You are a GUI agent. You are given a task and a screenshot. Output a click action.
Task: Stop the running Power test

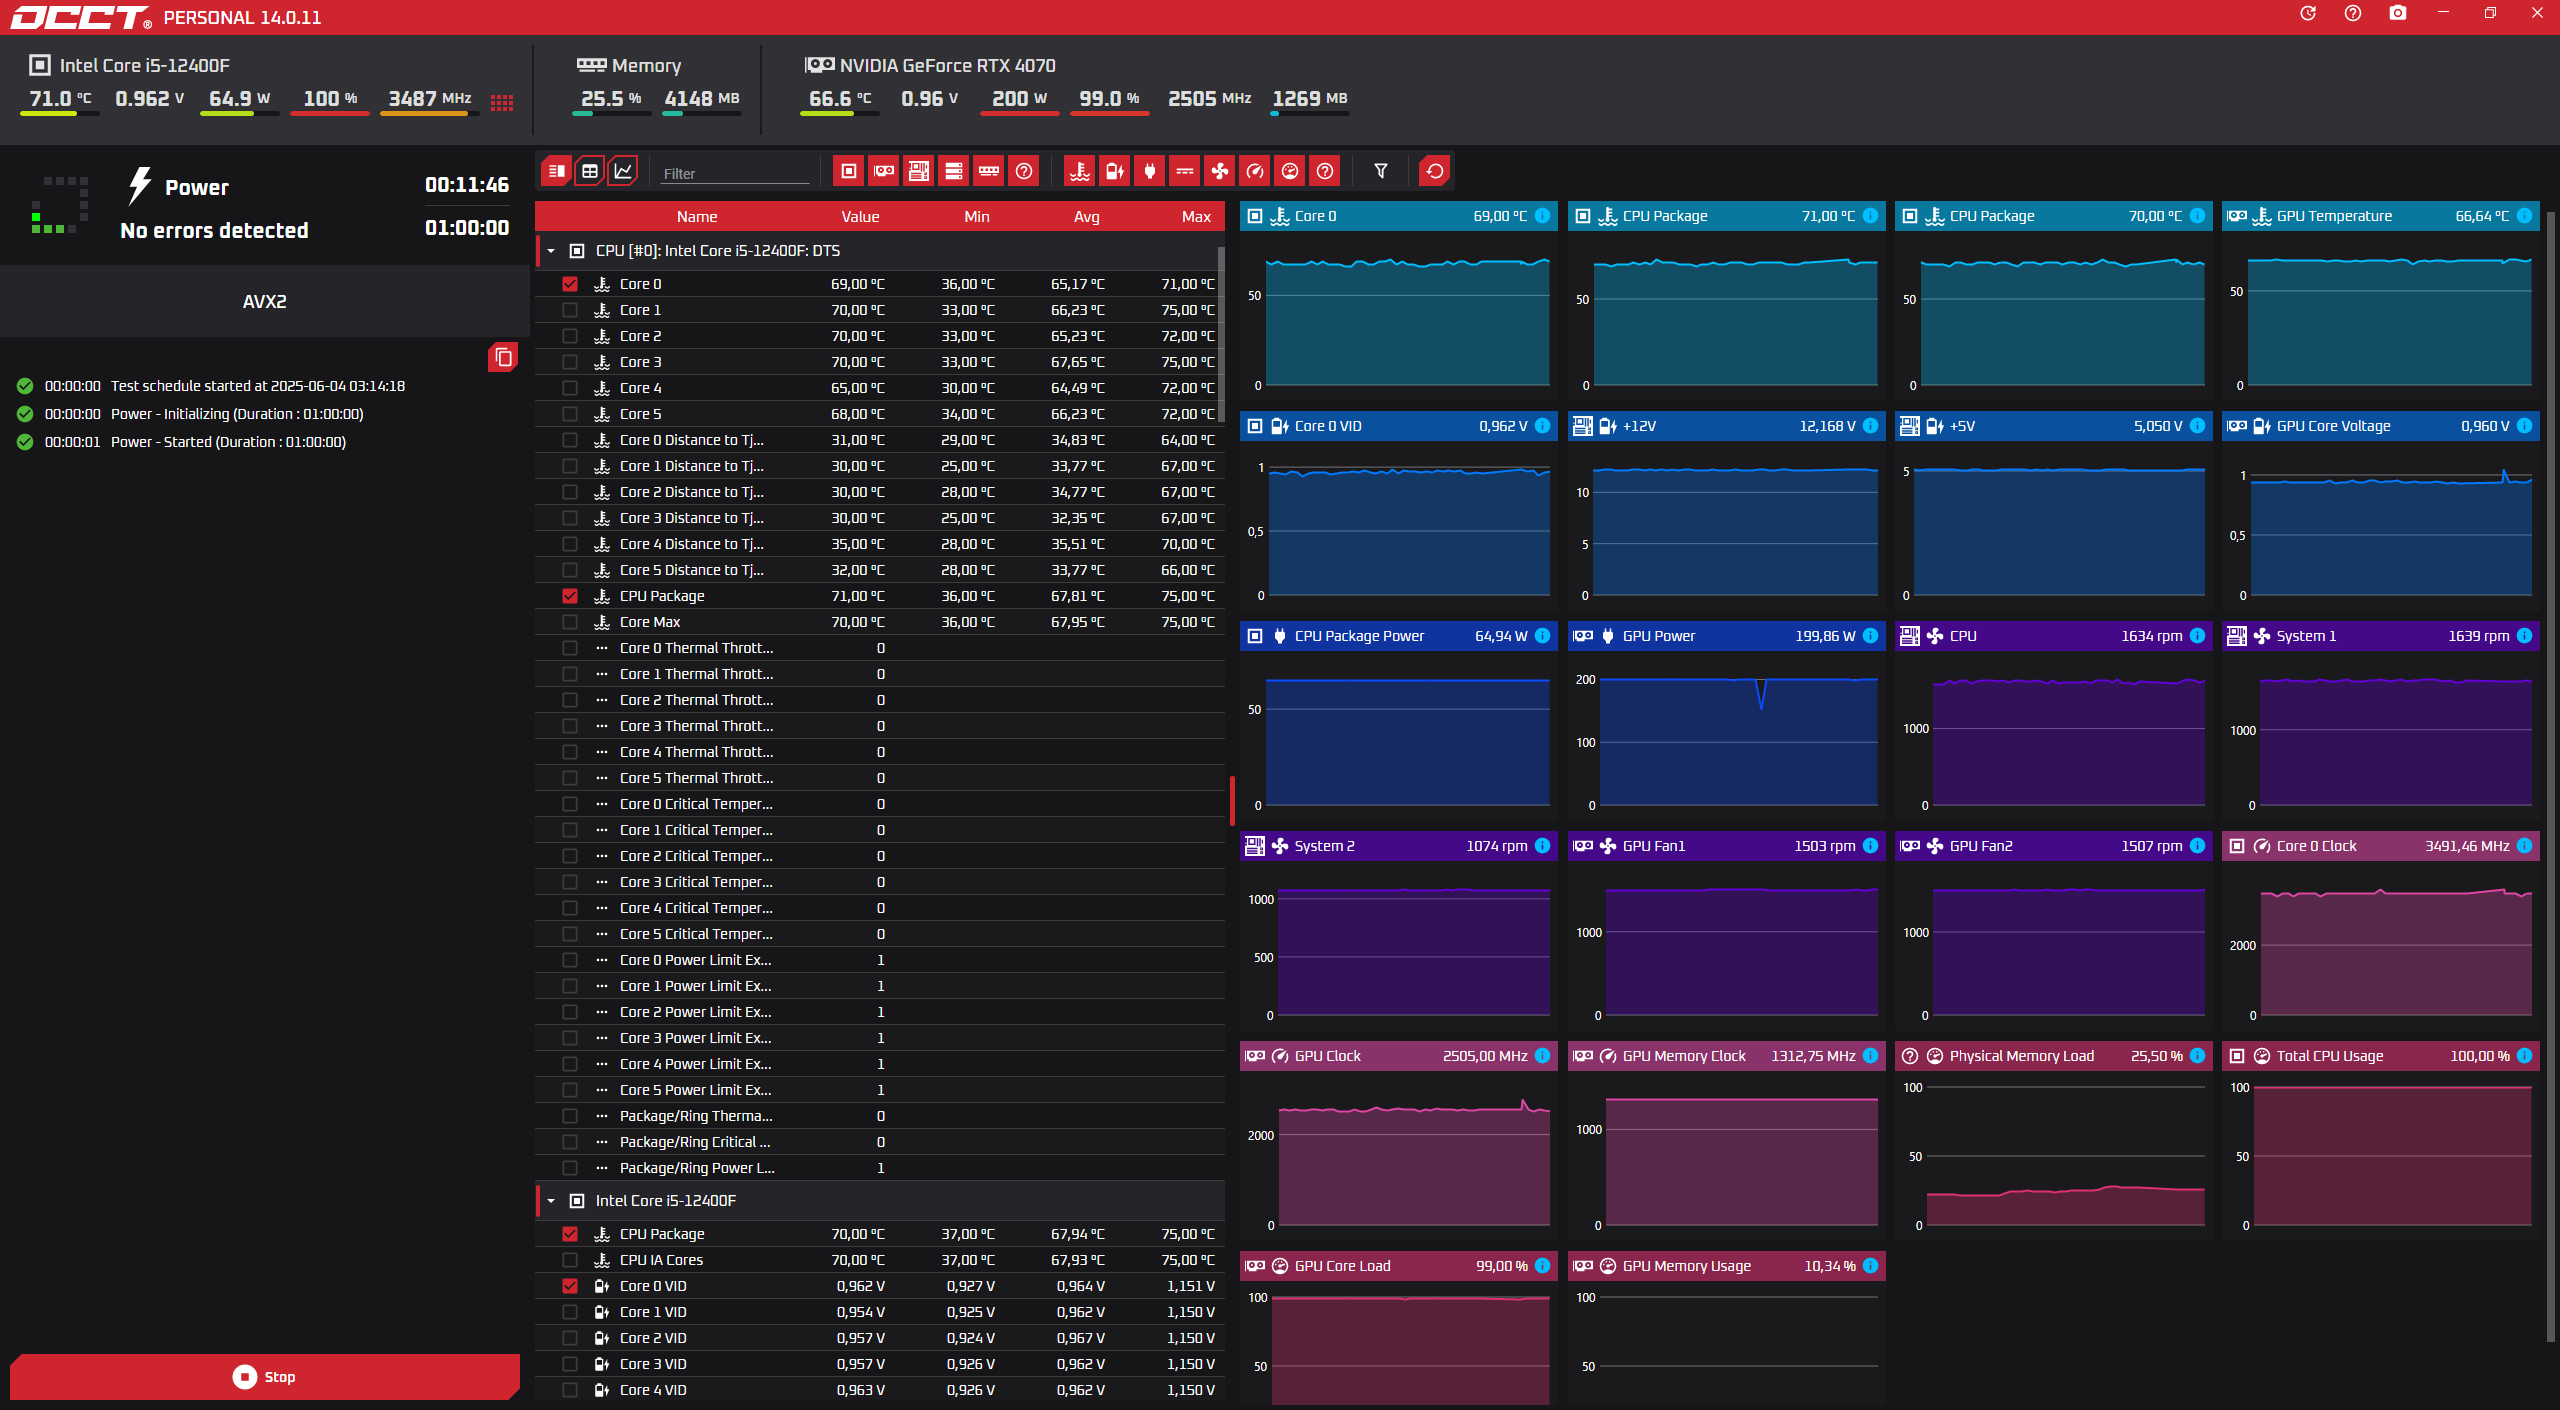[x=265, y=1377]
